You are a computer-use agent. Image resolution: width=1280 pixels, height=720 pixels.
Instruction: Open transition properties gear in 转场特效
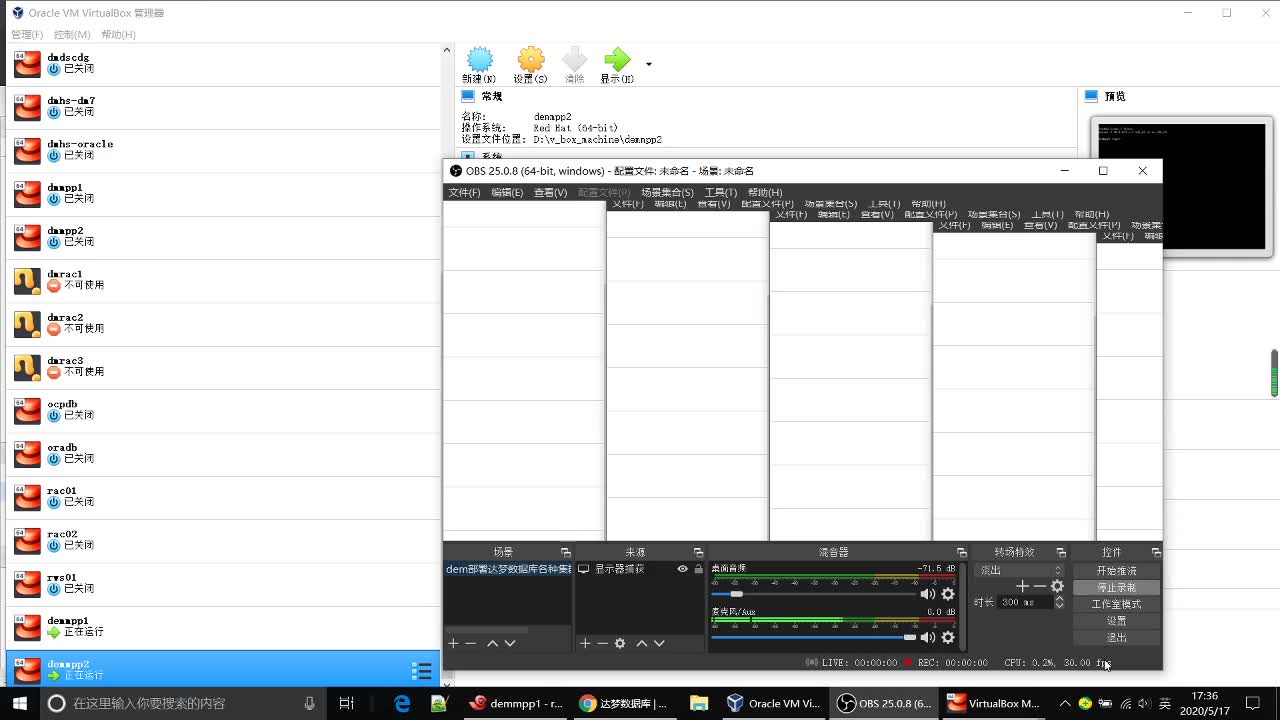coord(1057,586)
